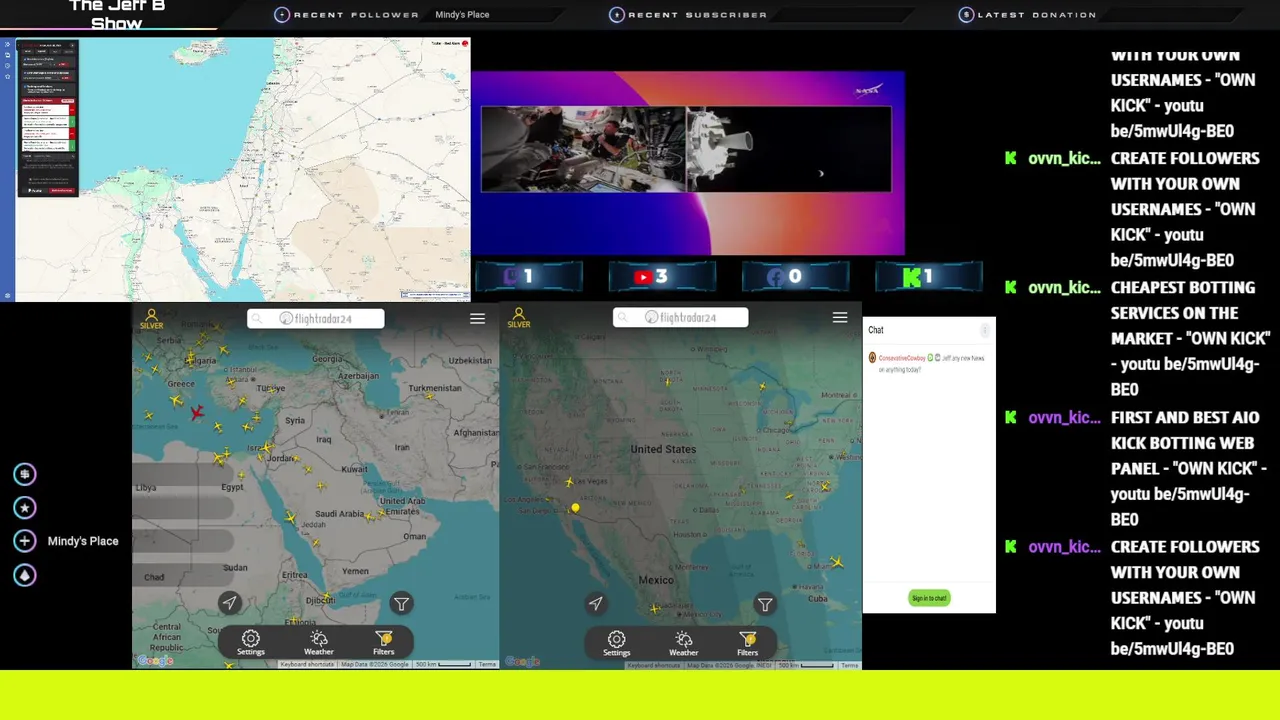Click plus icon beside Mindy's Place

click(x=25, y=541)
